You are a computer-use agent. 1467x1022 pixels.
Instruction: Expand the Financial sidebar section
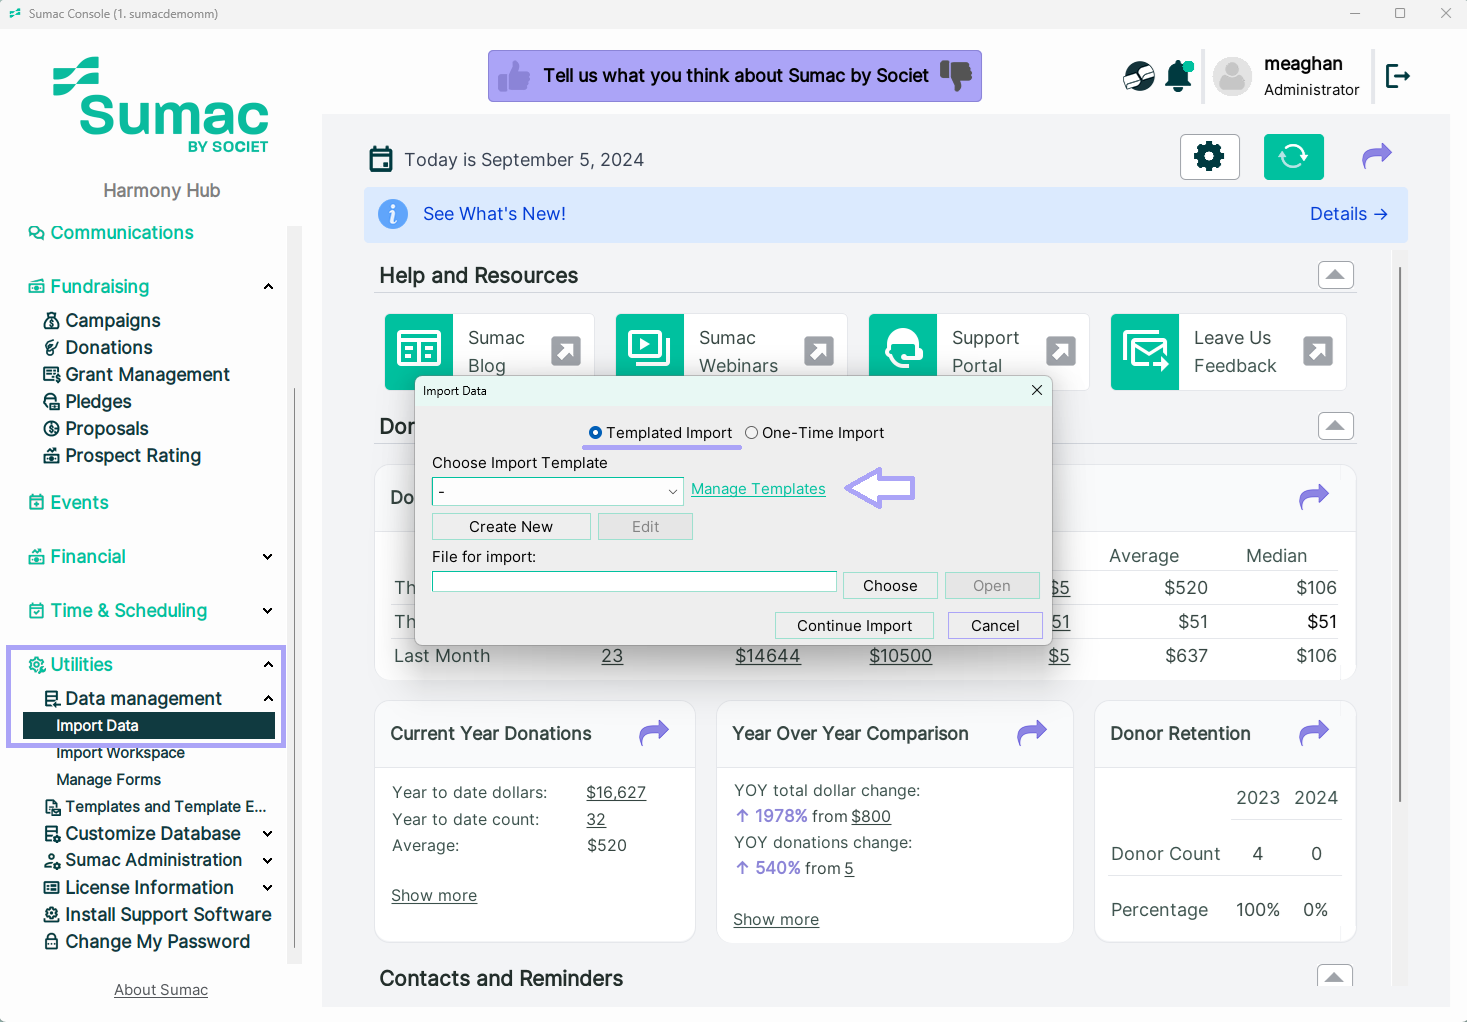pyautogui.click(x=268, y=557)
